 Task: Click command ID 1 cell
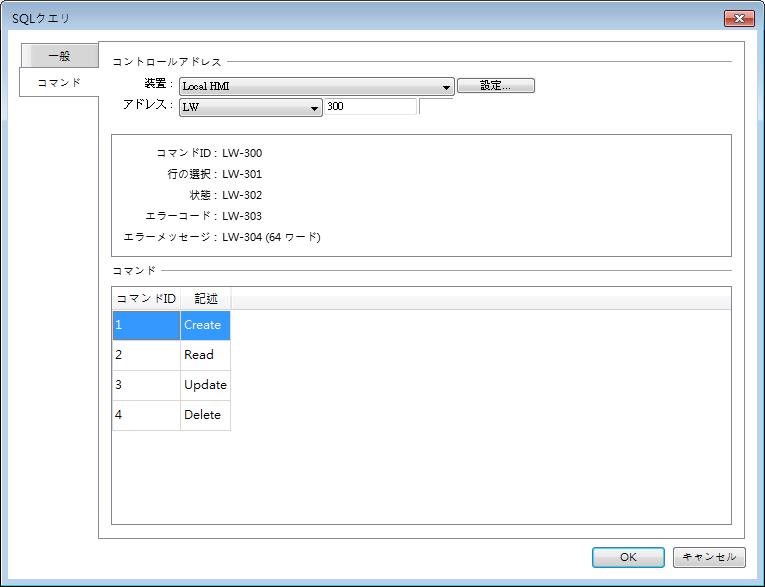pos(146,325)
